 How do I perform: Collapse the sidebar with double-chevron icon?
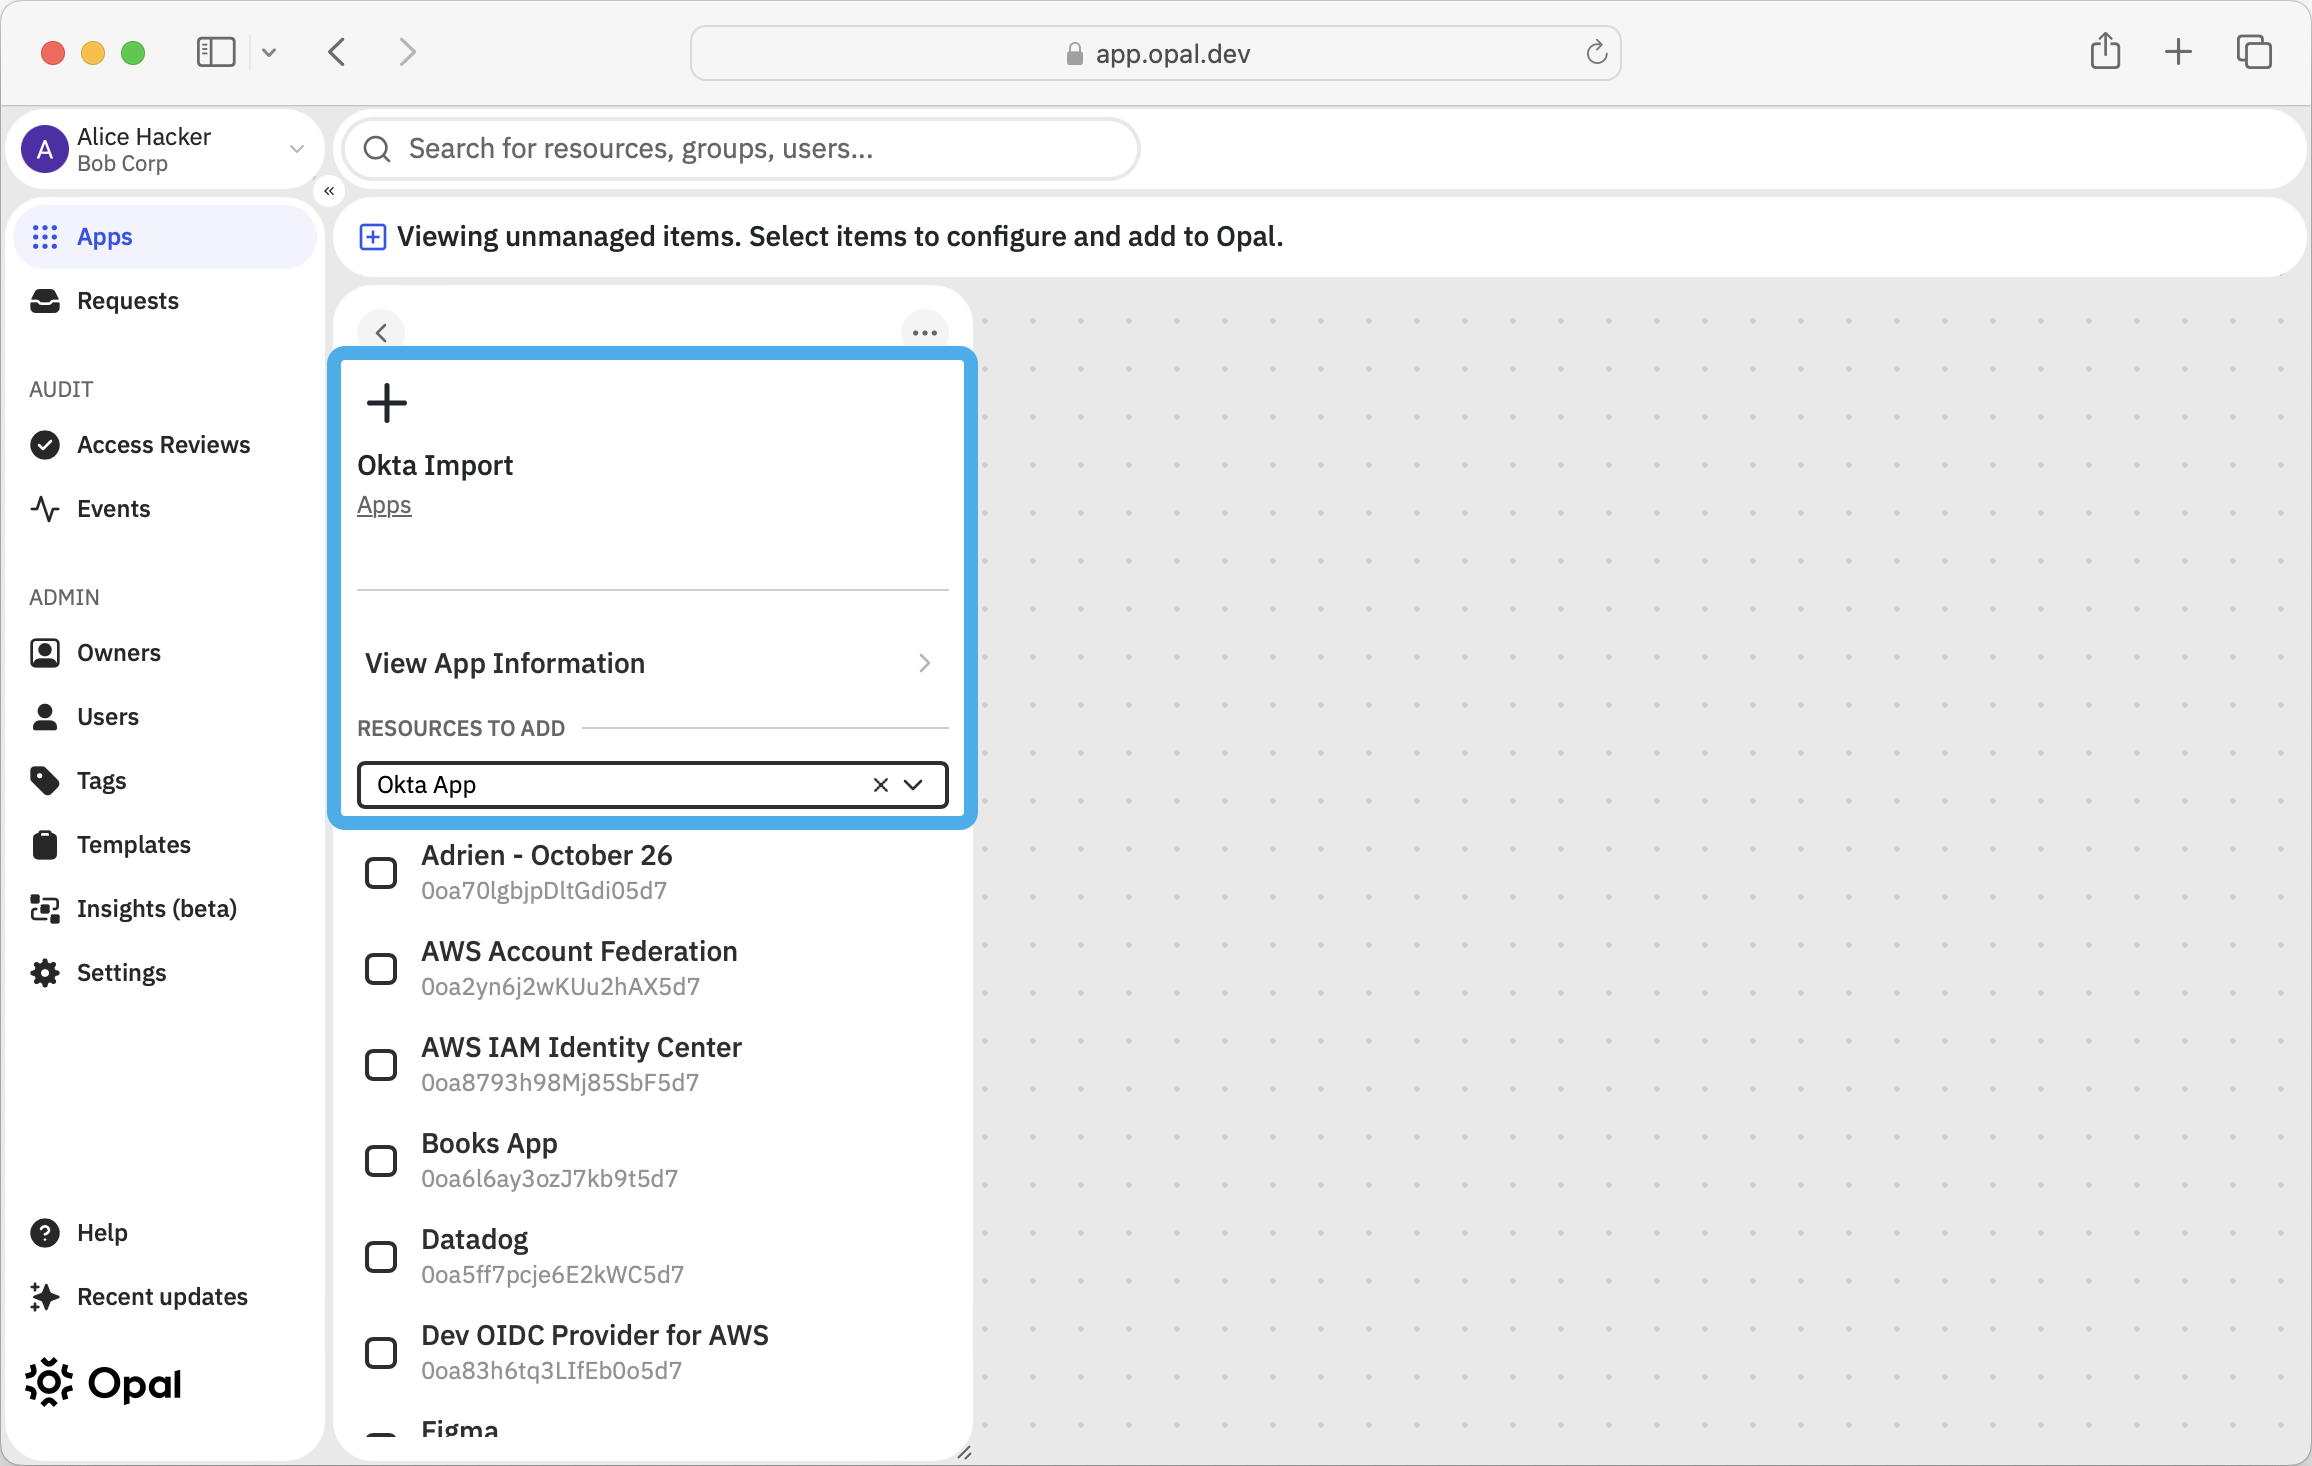click(329, 190)
